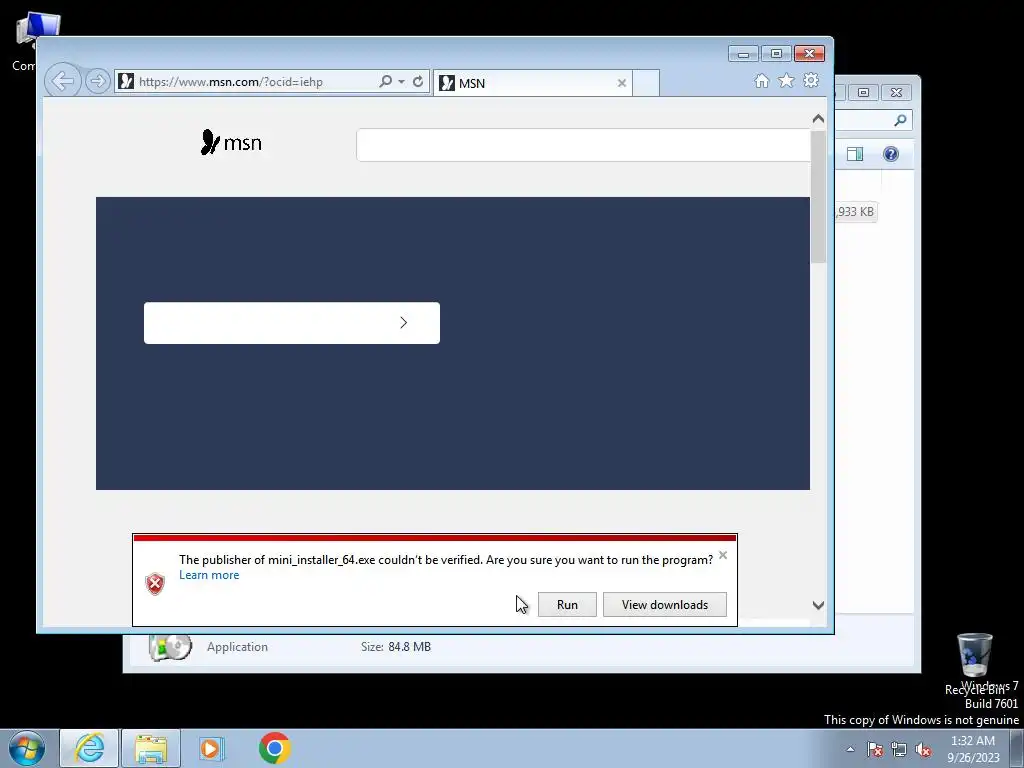
Task: Refresh the MSN page
Action: coord(418,82)
